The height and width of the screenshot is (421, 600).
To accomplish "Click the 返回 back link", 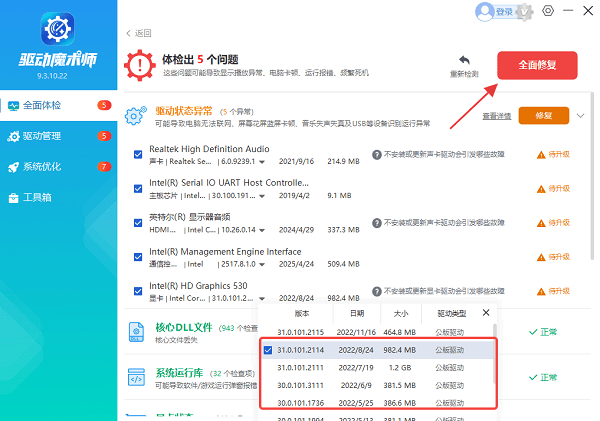I will (139, 33).
